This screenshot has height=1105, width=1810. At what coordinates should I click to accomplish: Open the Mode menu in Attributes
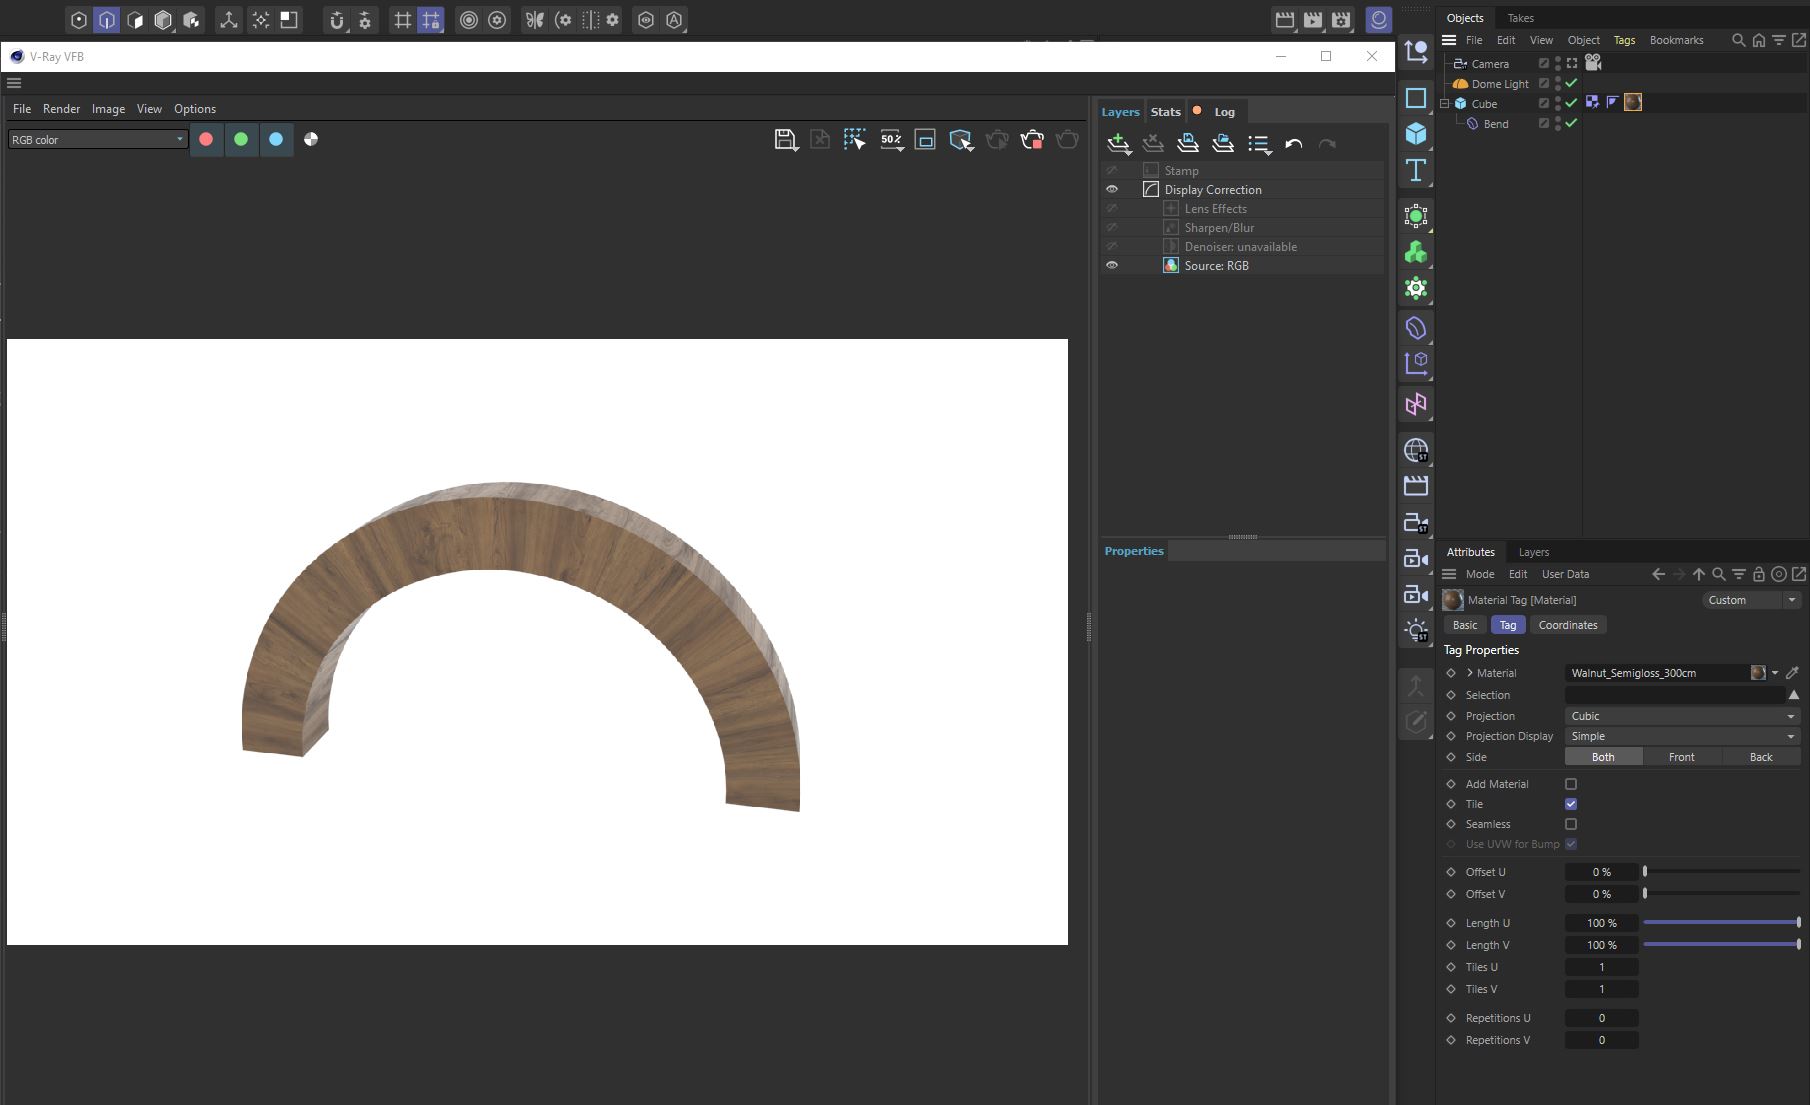tap(1479, 574)
